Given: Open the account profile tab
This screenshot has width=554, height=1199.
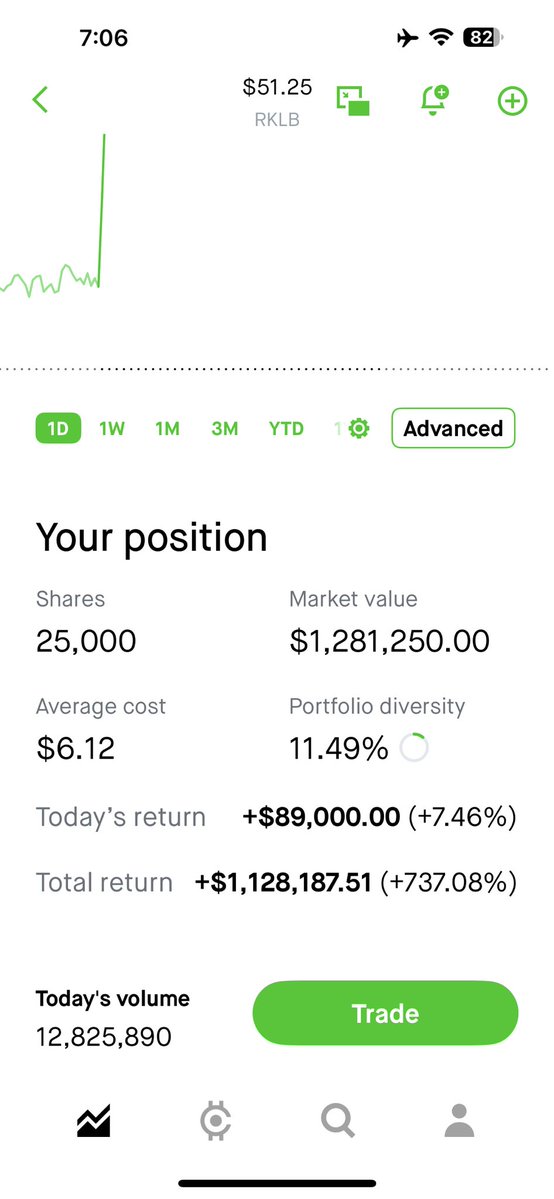Looking at the screenshot, I should click(x=459, y=1121).
